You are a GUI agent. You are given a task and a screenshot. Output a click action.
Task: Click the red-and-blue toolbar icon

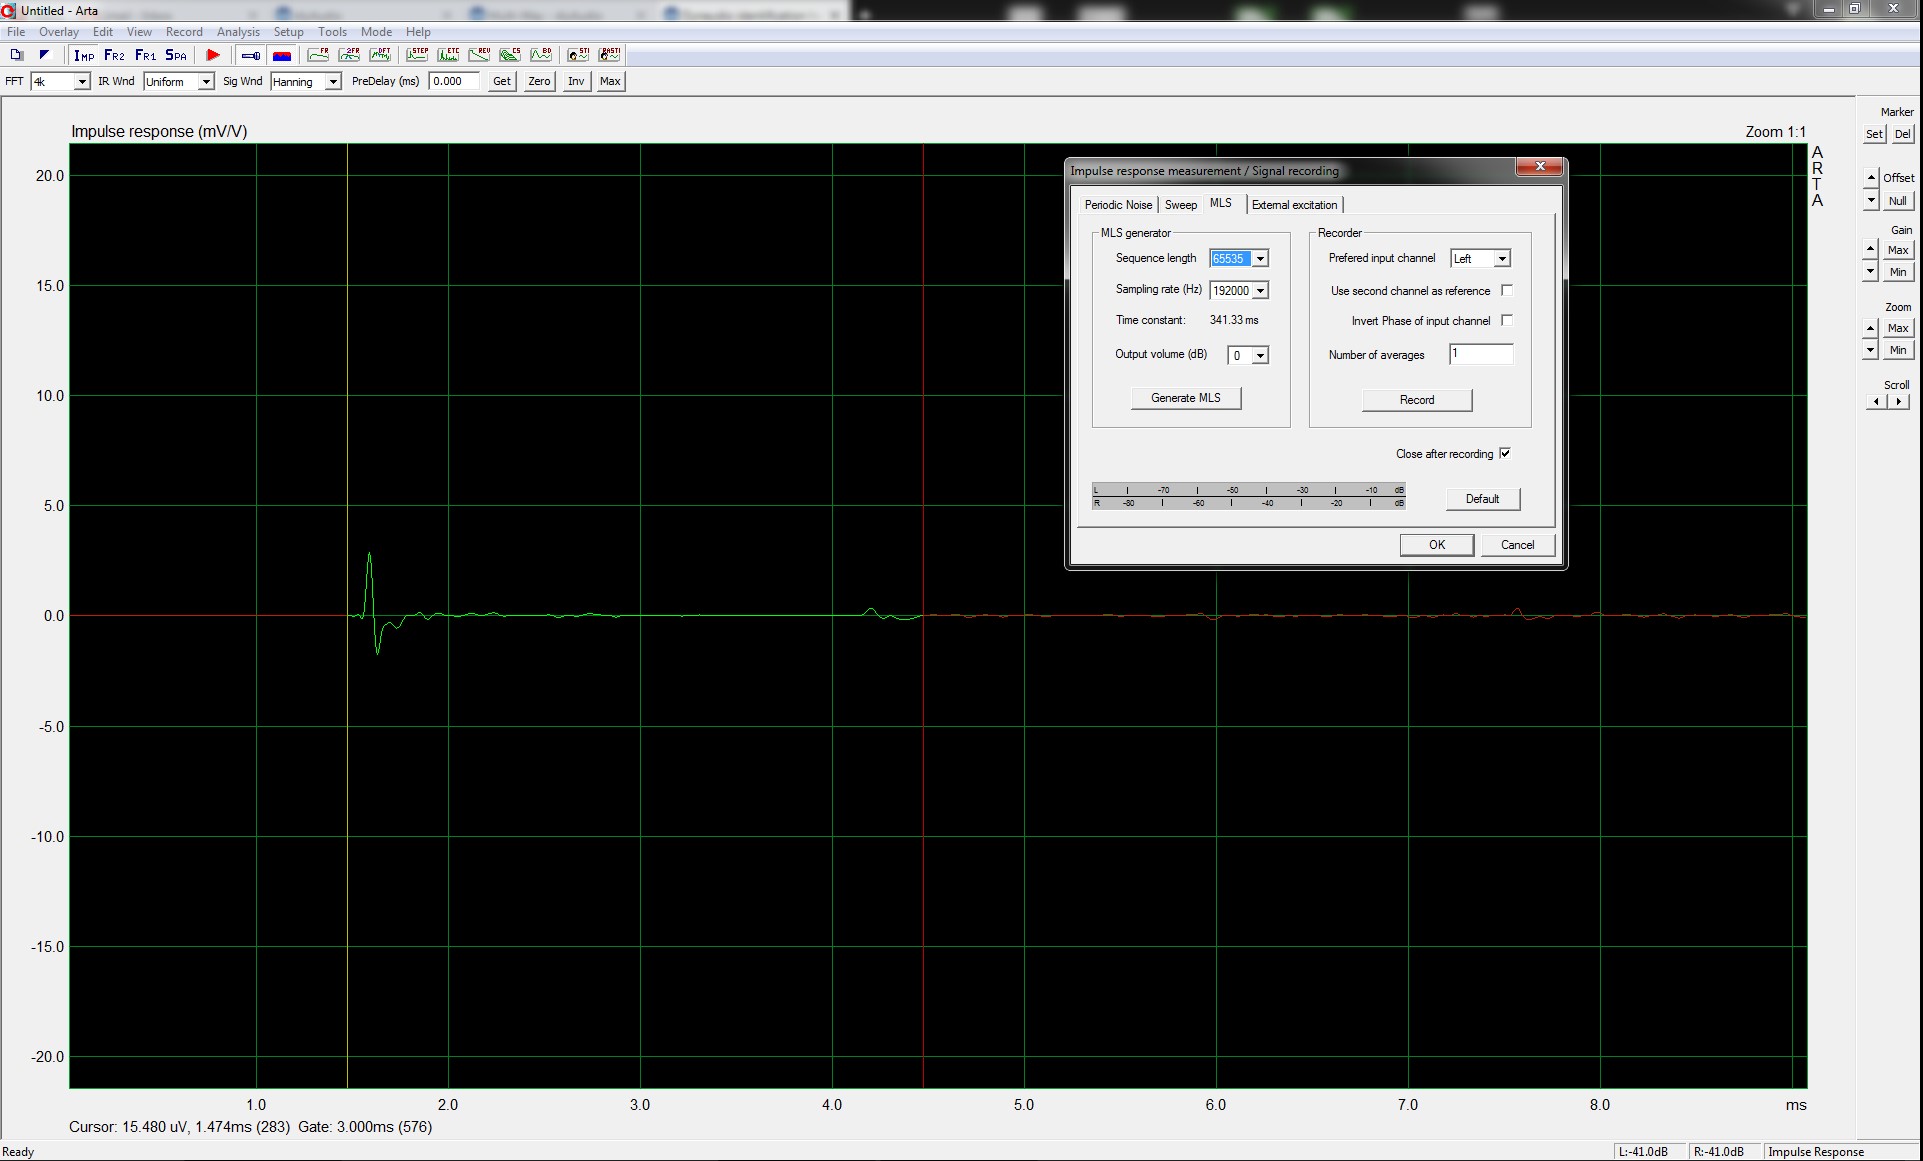282,55
